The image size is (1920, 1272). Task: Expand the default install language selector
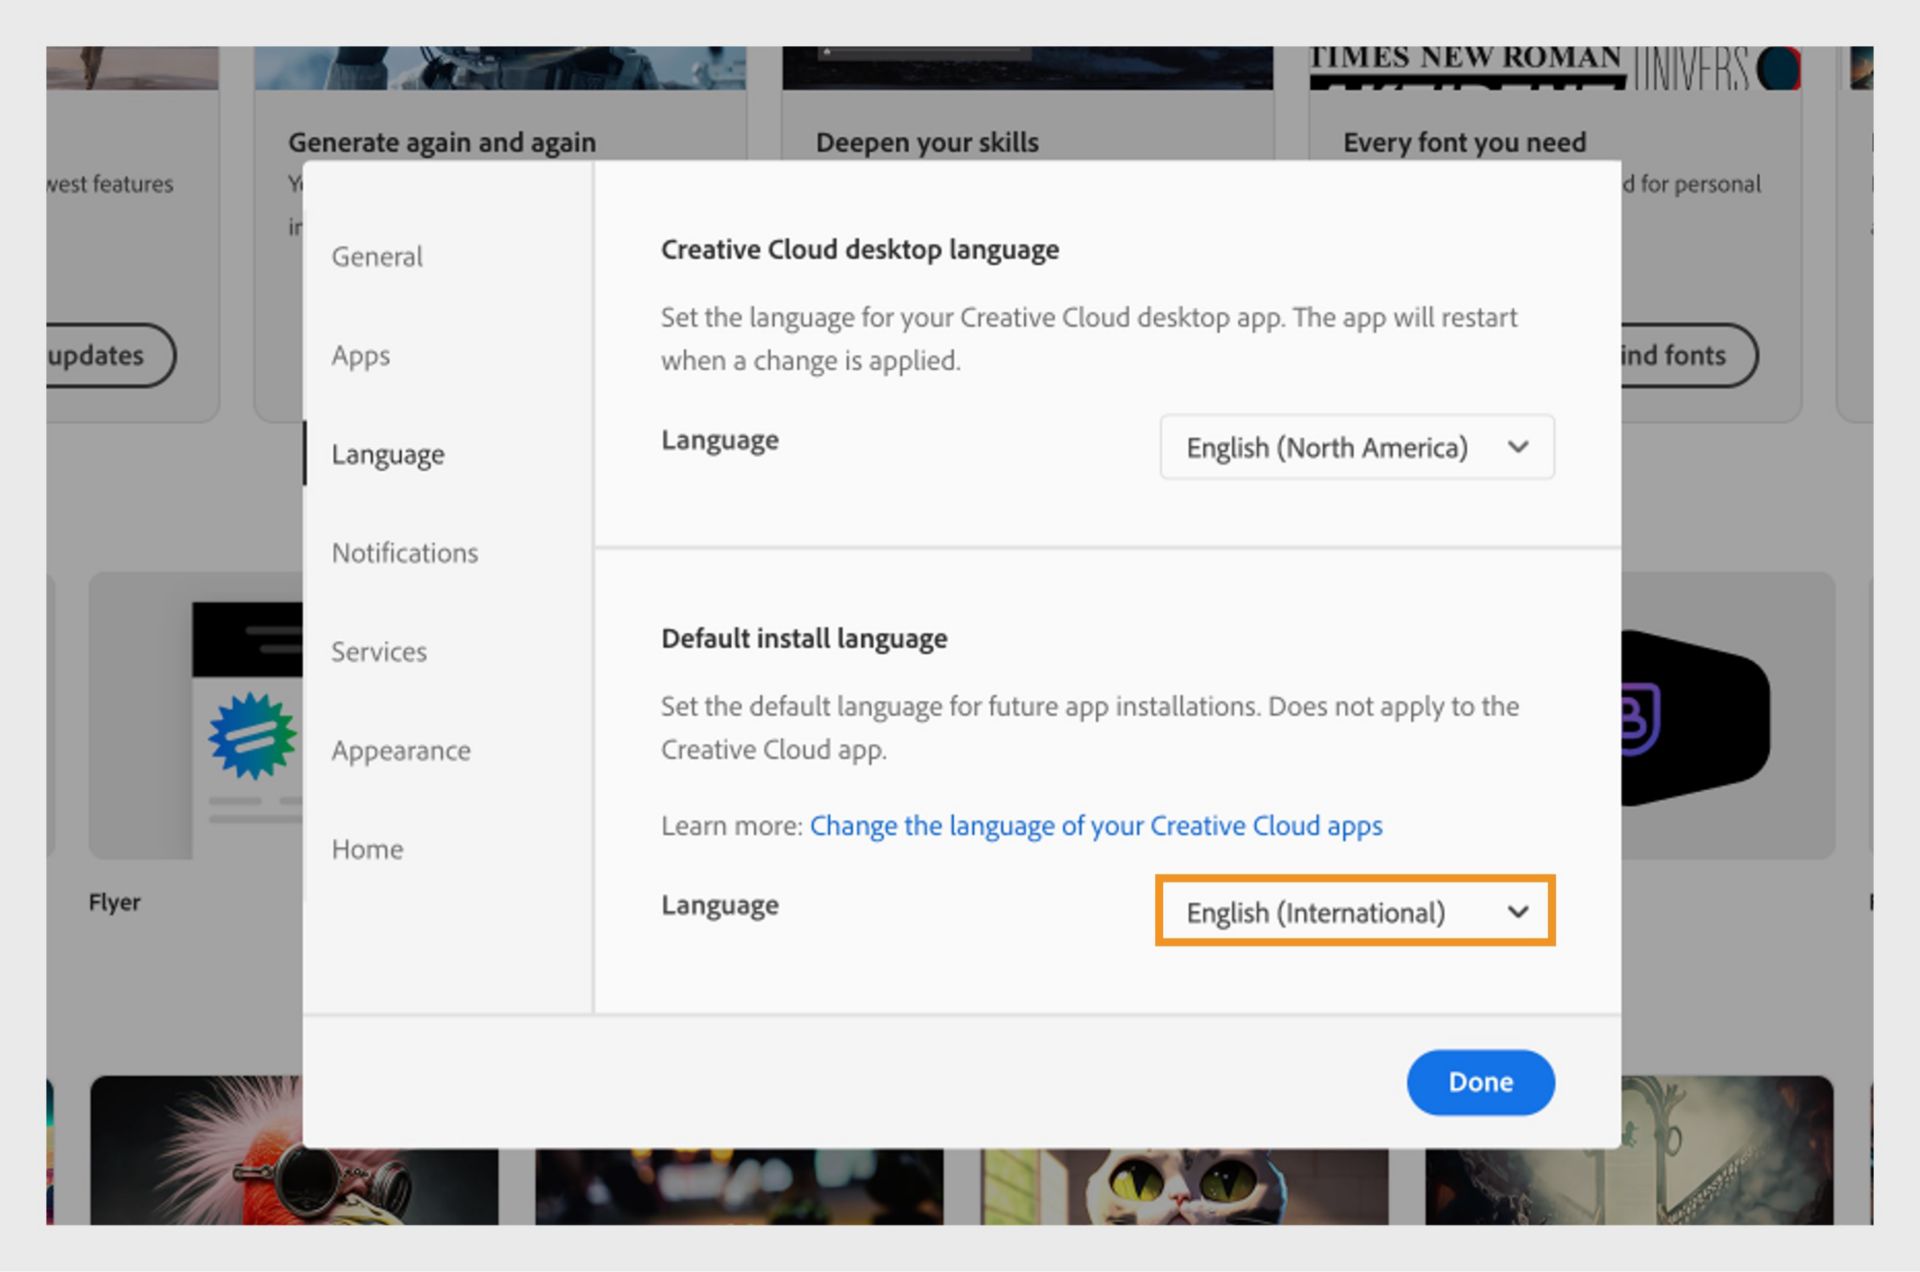1354,911
